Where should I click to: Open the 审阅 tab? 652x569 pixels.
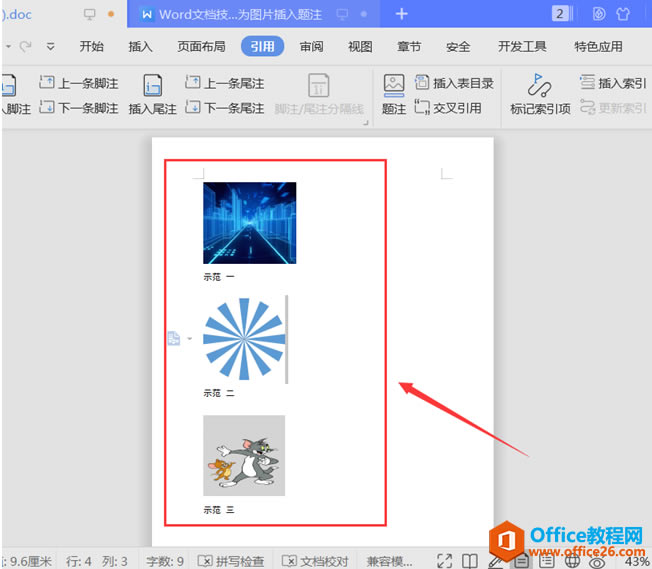click(x=311, y=46)
